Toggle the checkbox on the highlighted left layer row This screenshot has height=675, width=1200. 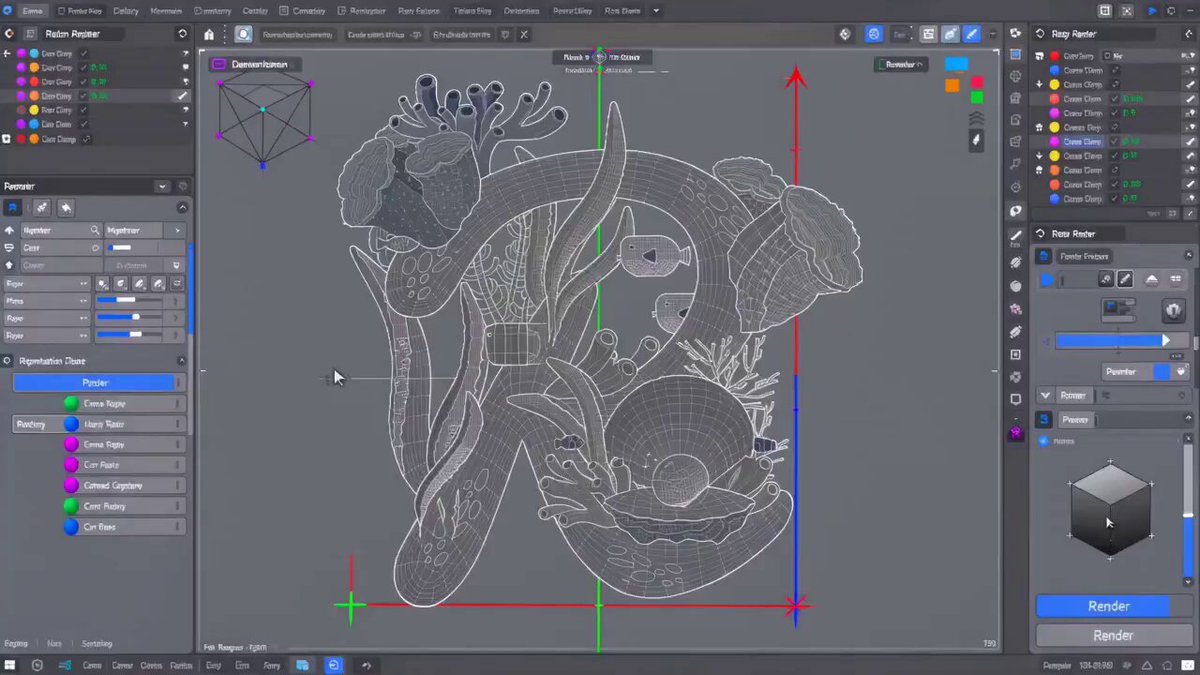click(84, 96)
